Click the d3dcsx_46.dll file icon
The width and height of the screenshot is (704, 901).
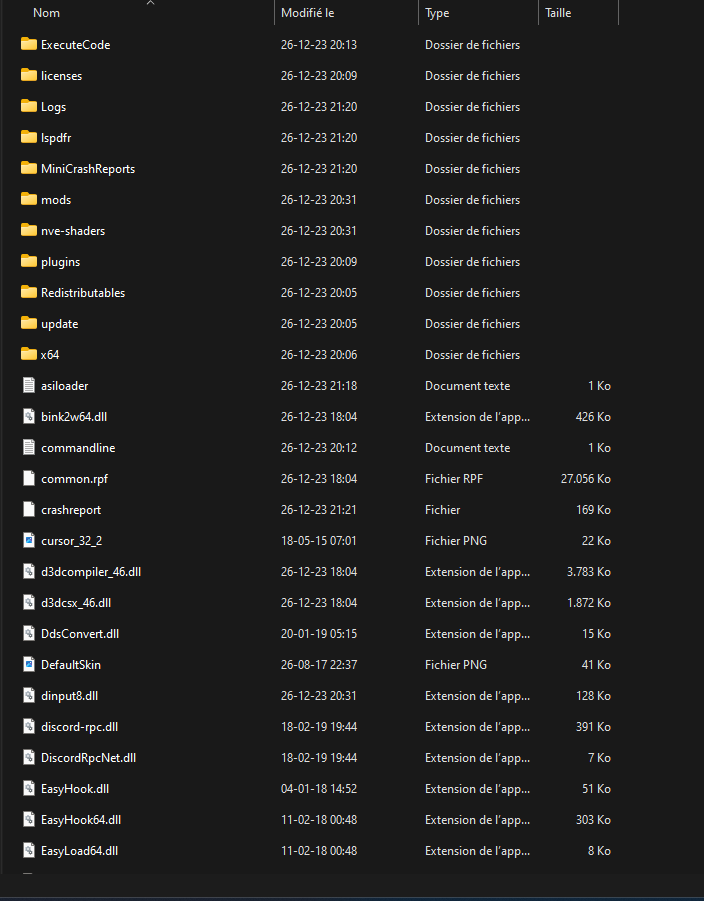click(x=29, y=603)
